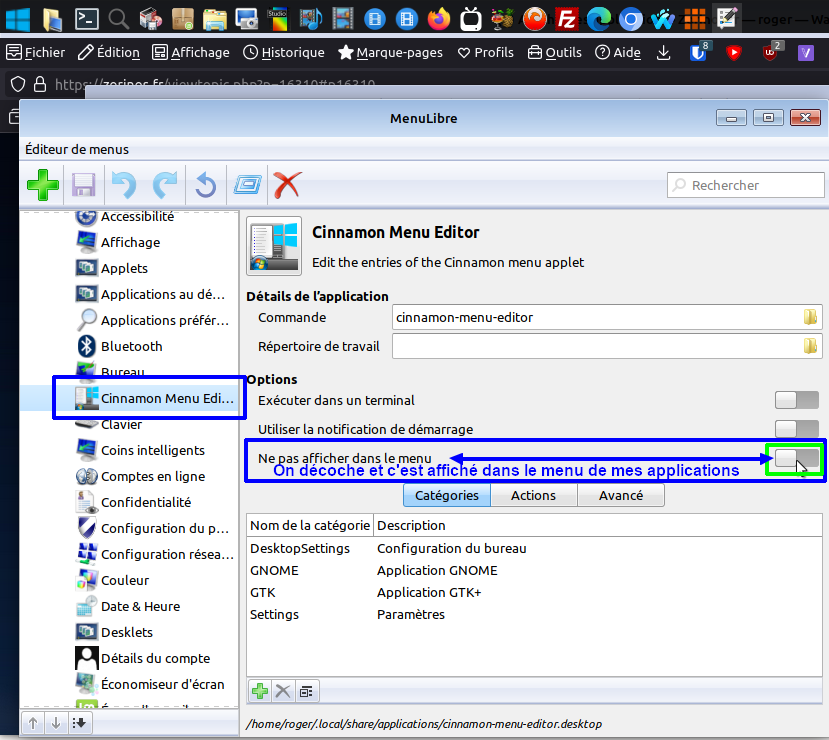Toggle 'Utiliser la notification de démarrage' switch
The image size is (829, 740).
point(797,429)
